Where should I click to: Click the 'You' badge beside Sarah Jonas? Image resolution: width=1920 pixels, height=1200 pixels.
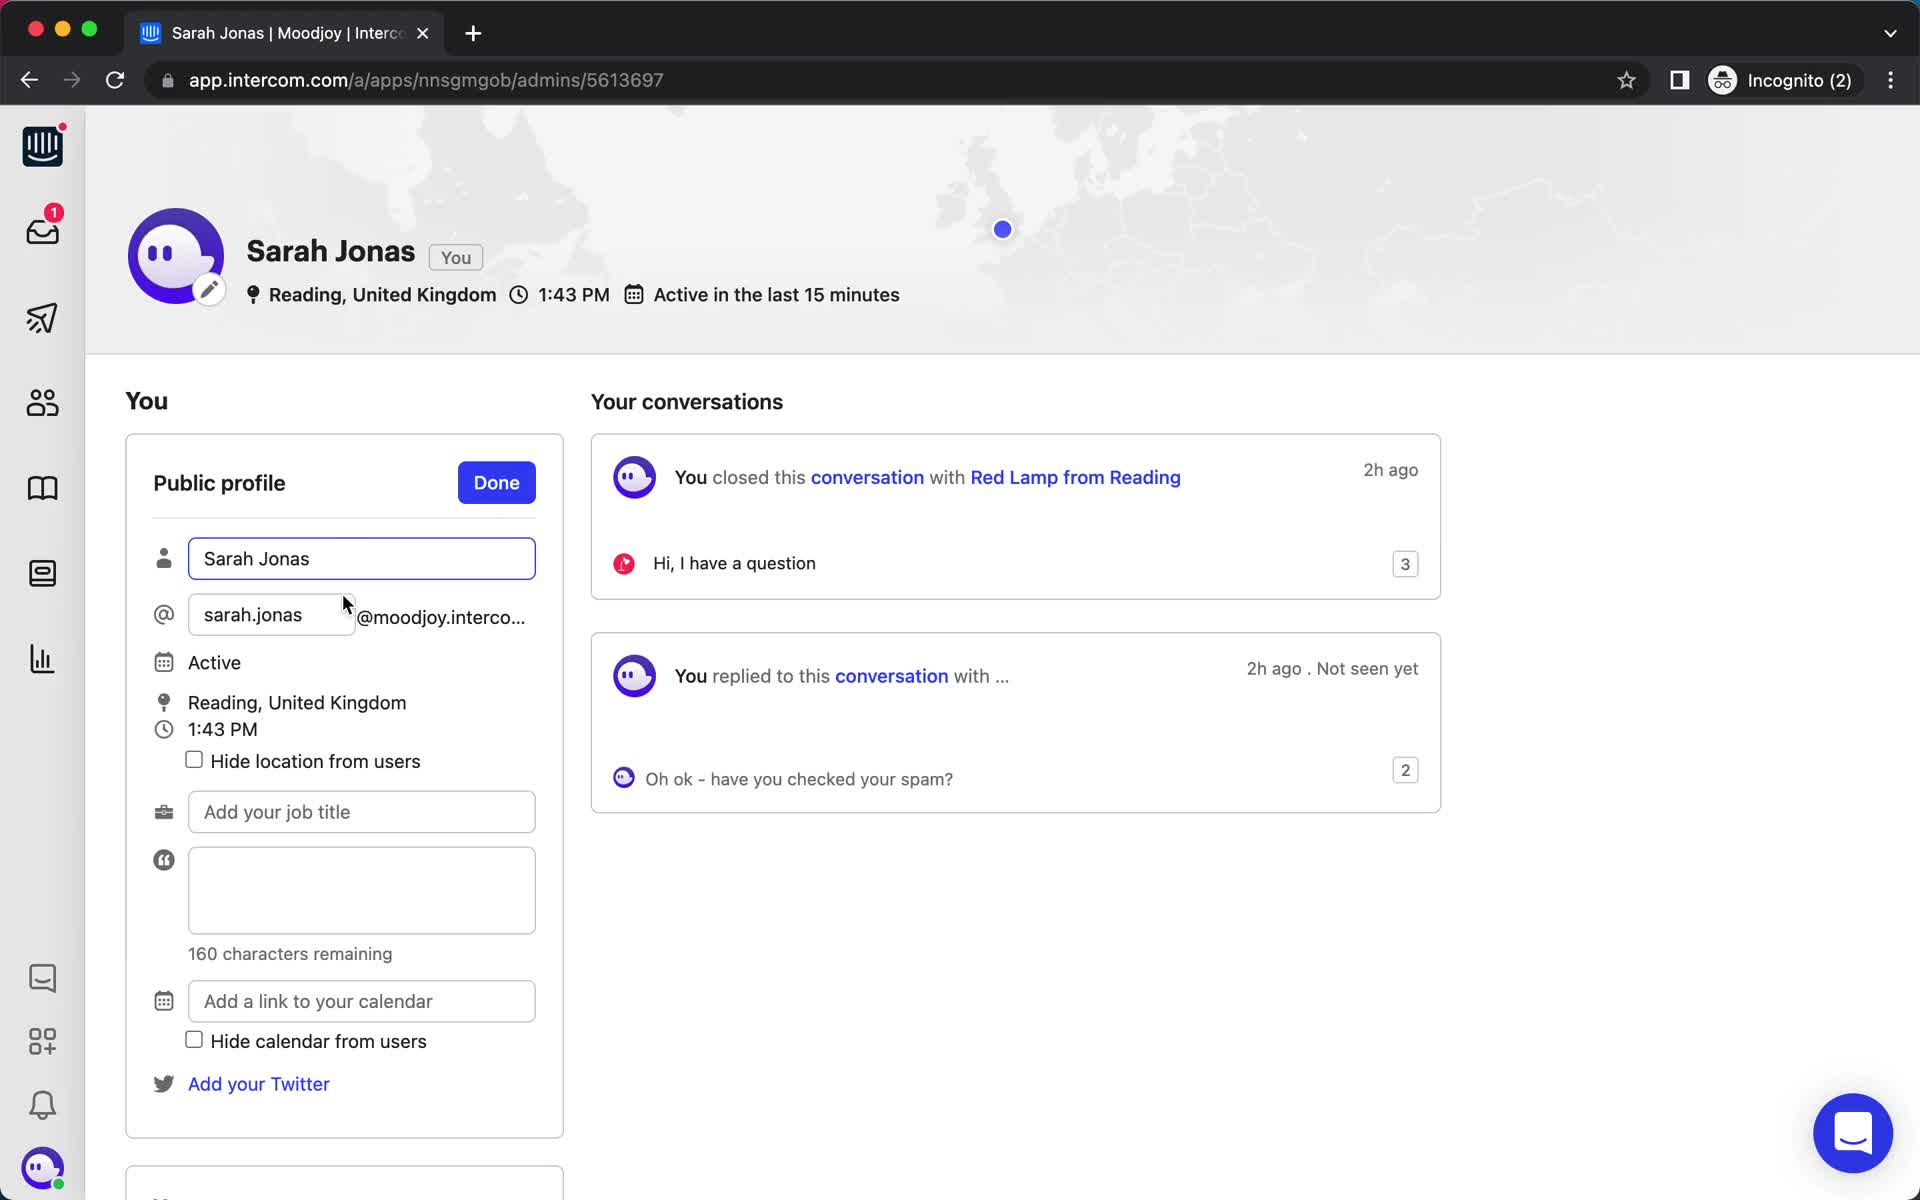pyautogui.click(x=456, y=257)
